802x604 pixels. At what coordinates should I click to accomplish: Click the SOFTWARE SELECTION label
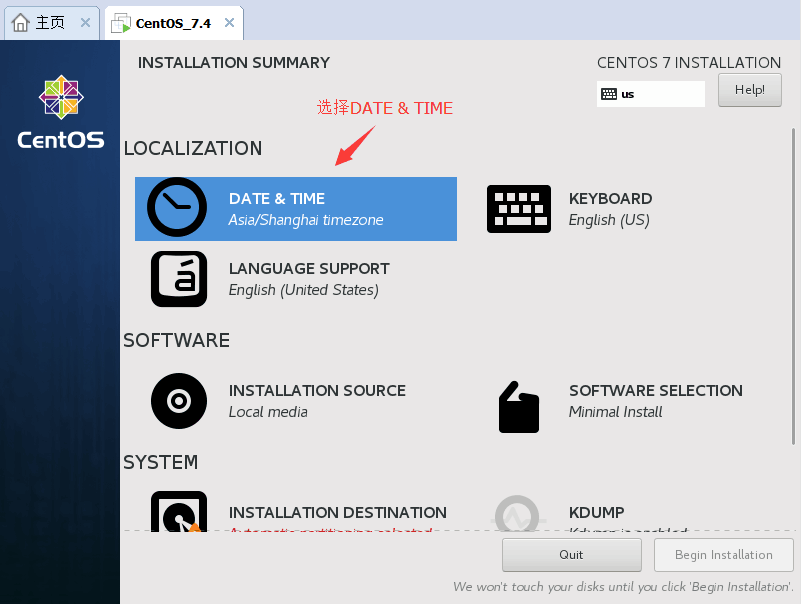(x=656, y=391)
